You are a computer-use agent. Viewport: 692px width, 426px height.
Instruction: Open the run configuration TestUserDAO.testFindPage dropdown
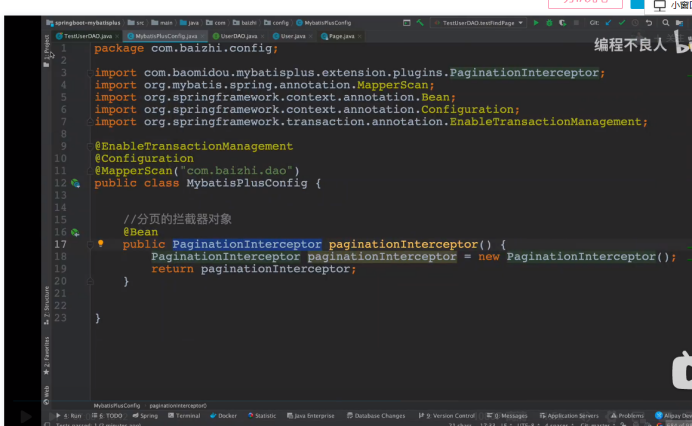(479, 23)
